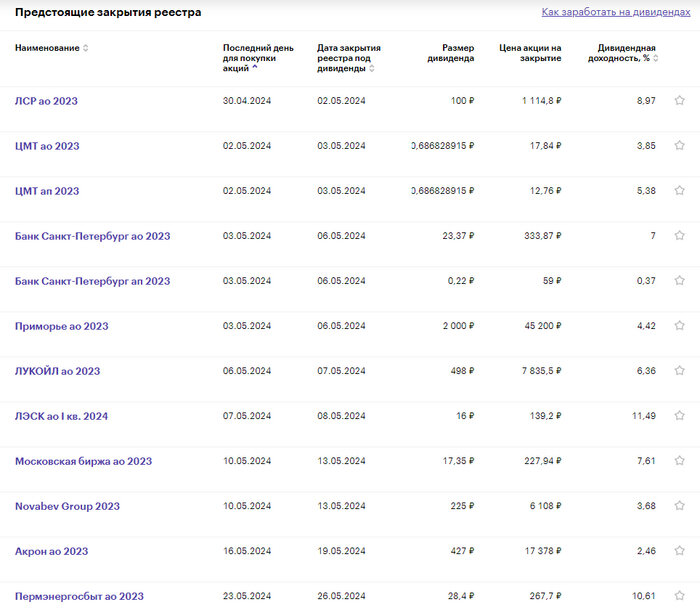The image size is (700, 610).
Task: Open Банк Санкт-Петербург ао 2023 link
Action: point(93,236)
